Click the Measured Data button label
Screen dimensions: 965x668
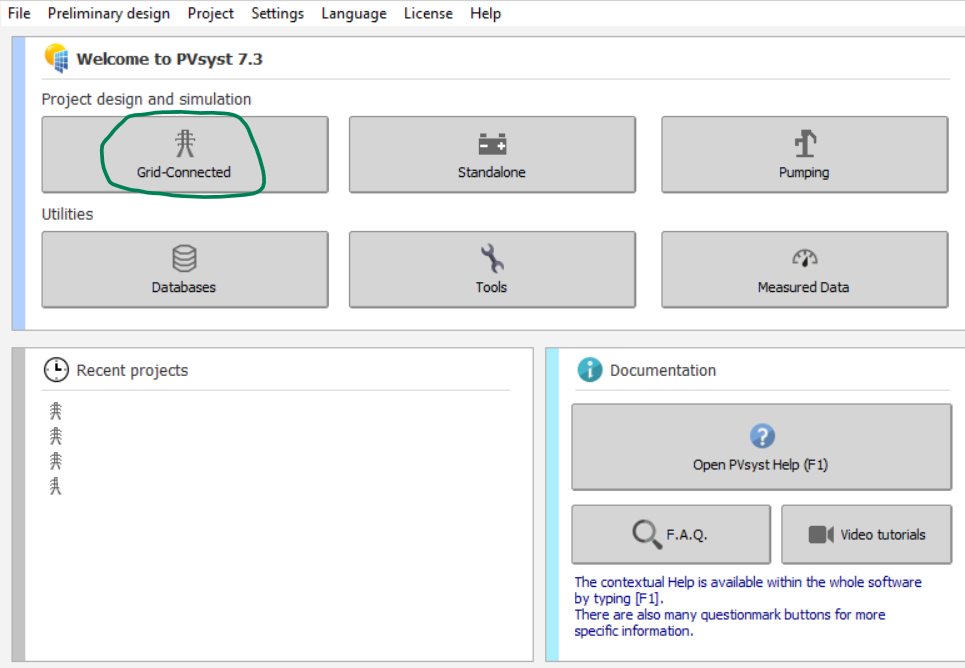pyautogui.click(x=804, y=288)
